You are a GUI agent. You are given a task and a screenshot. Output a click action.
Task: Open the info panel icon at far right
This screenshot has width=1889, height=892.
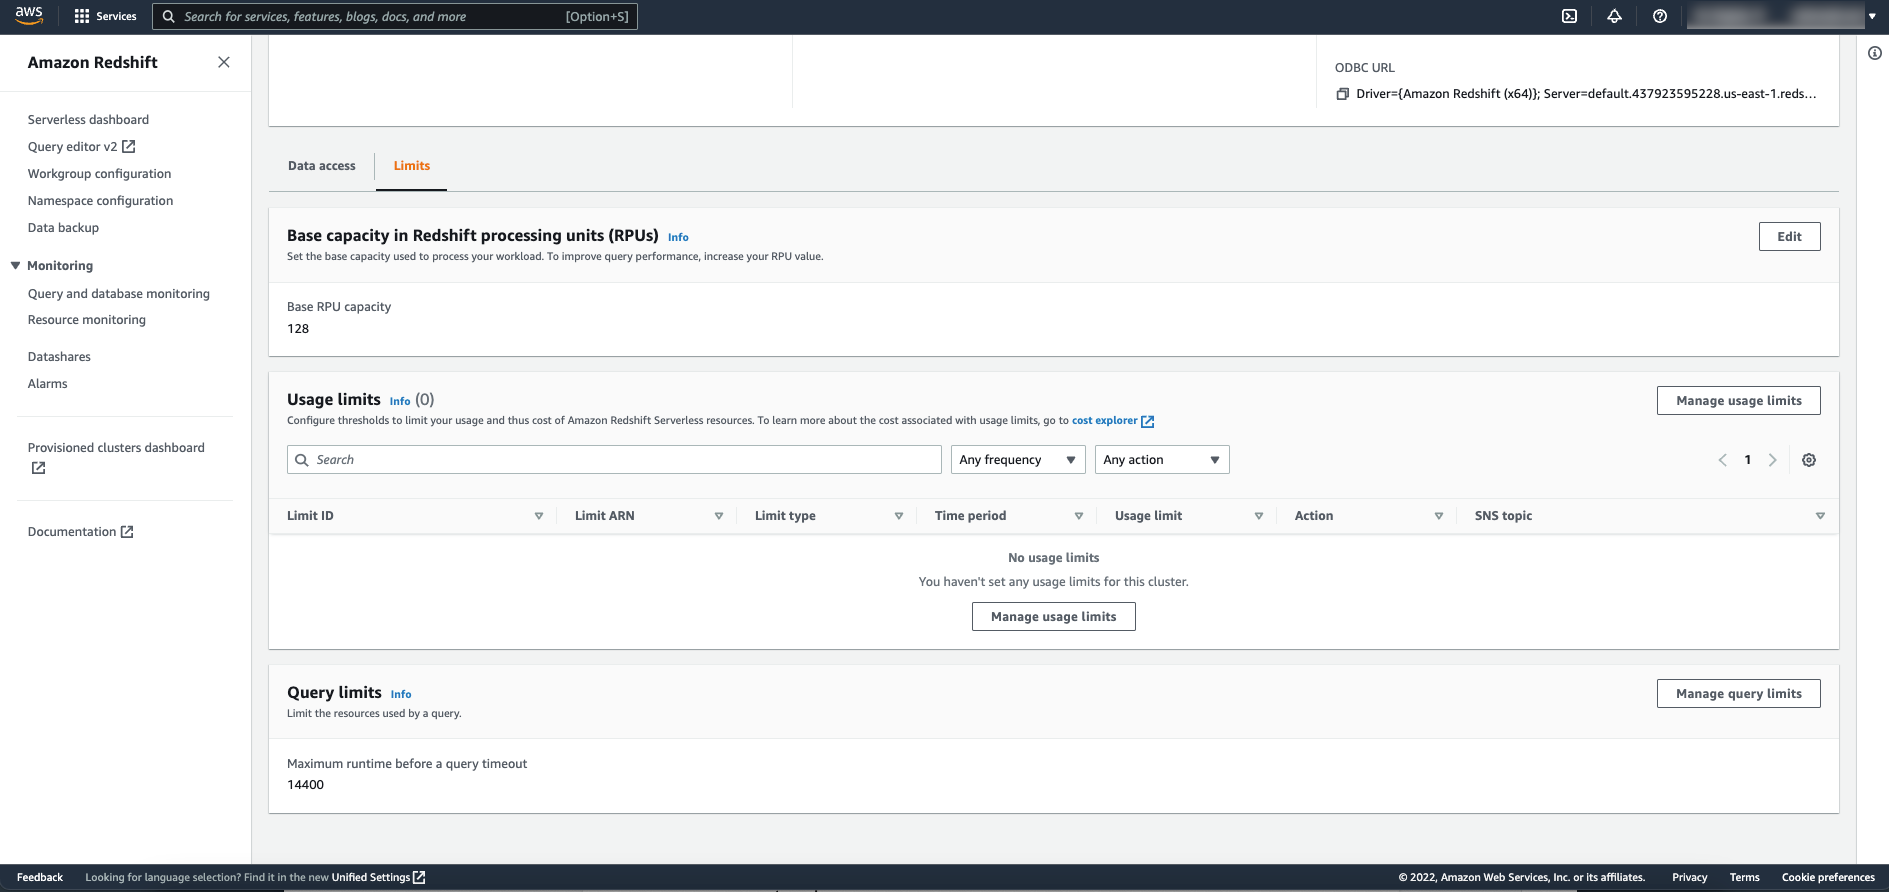tap(1875, 53)
